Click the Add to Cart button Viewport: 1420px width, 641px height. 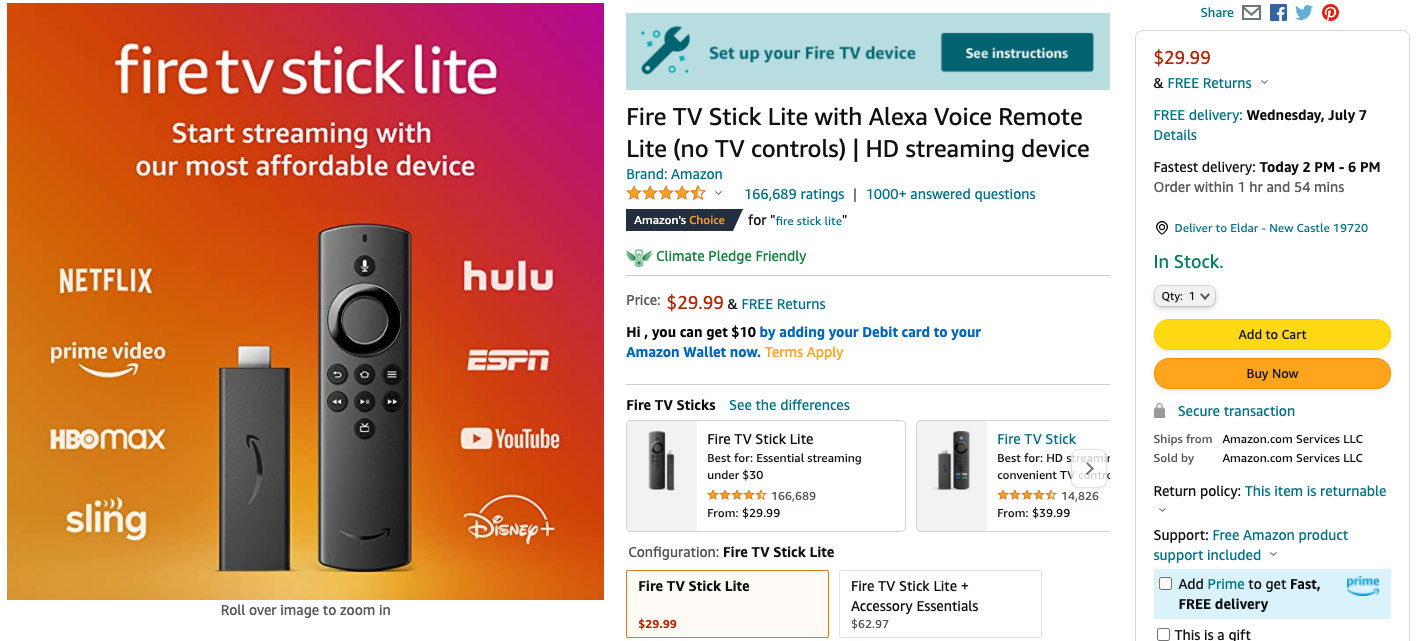click(x=1272, y=335)
